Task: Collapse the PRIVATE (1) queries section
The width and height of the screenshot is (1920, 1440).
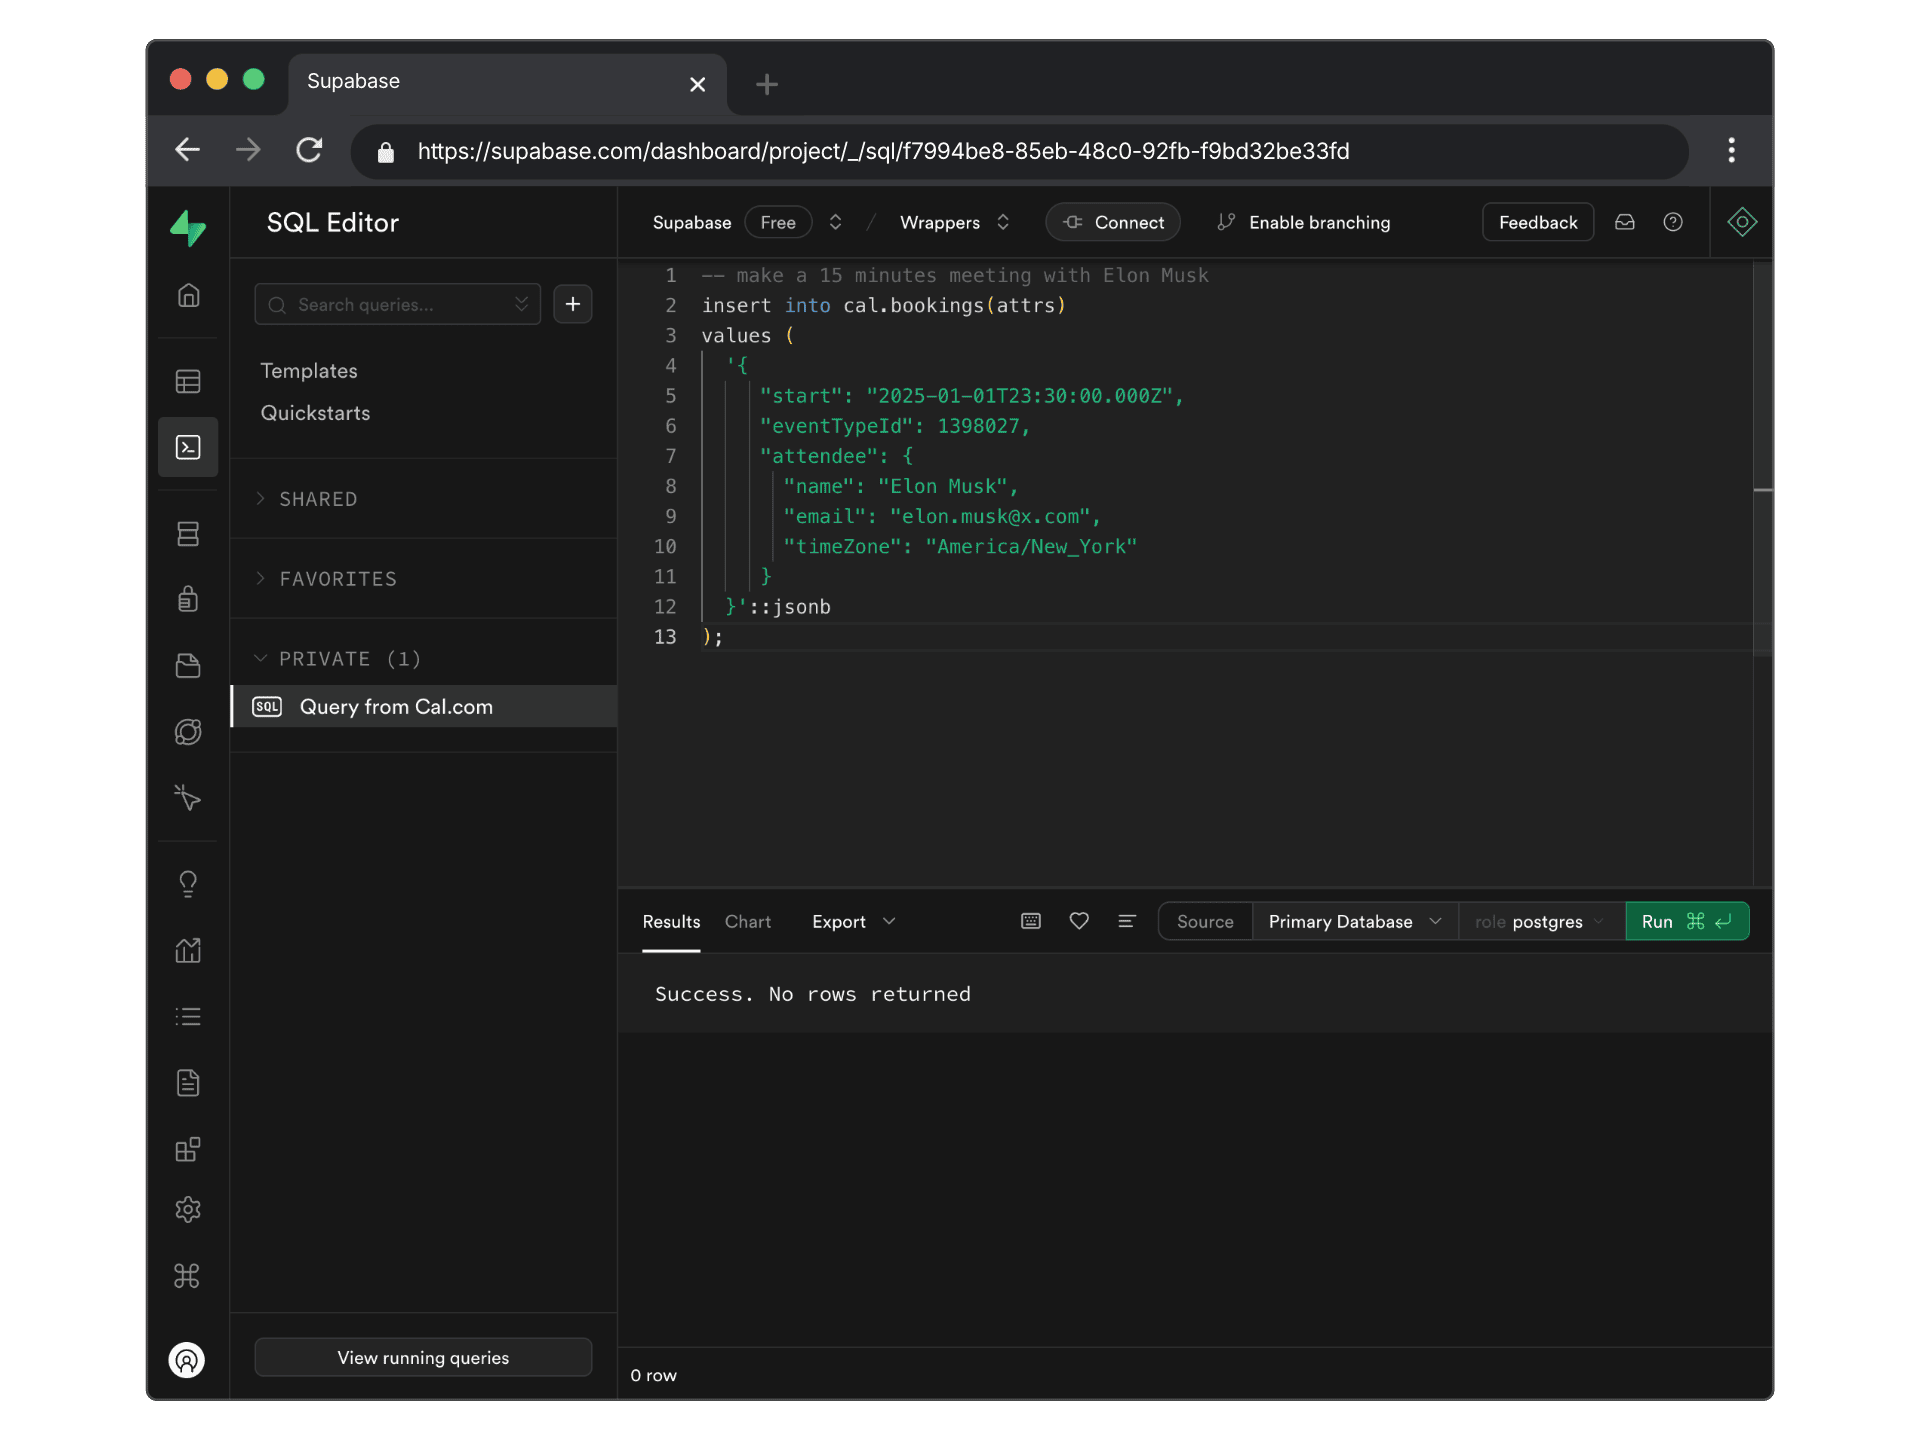Action: point(338,659)
